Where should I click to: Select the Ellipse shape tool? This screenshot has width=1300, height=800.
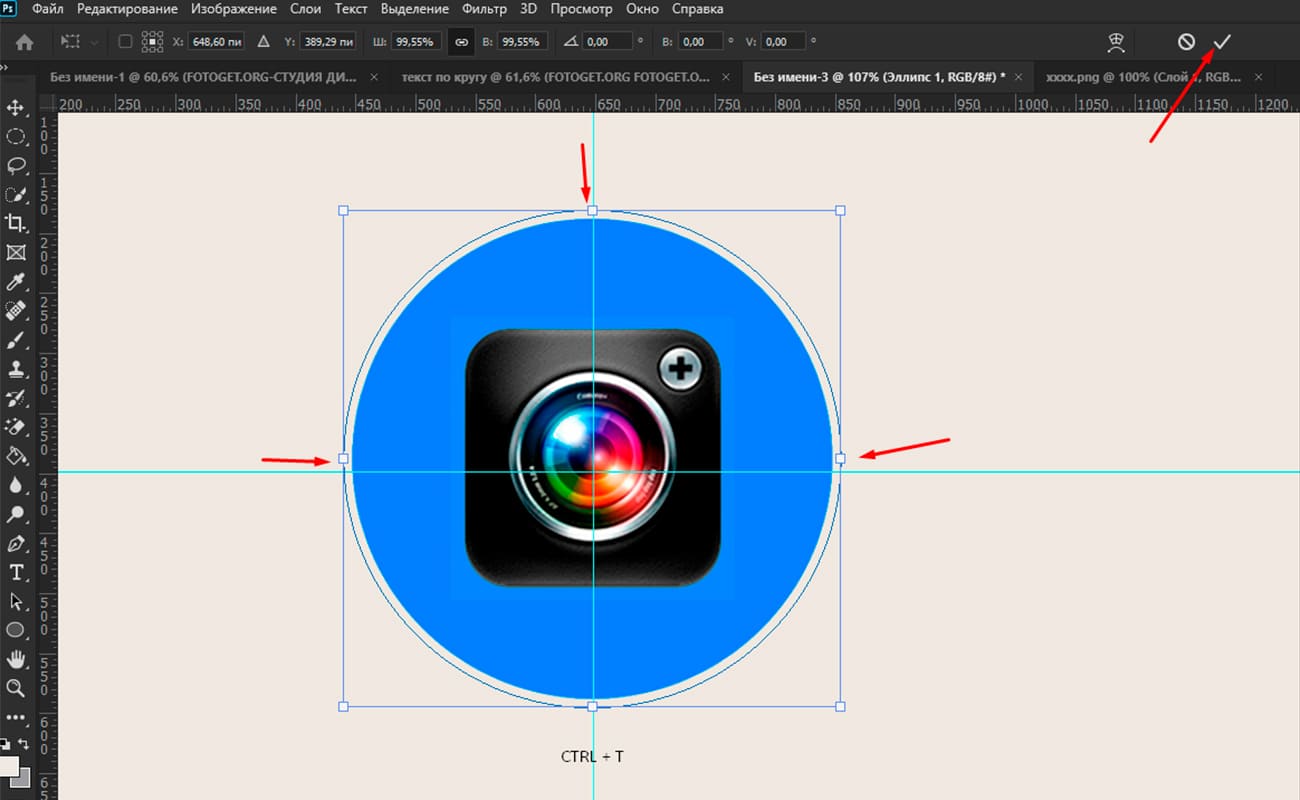[x=16, y=630]
